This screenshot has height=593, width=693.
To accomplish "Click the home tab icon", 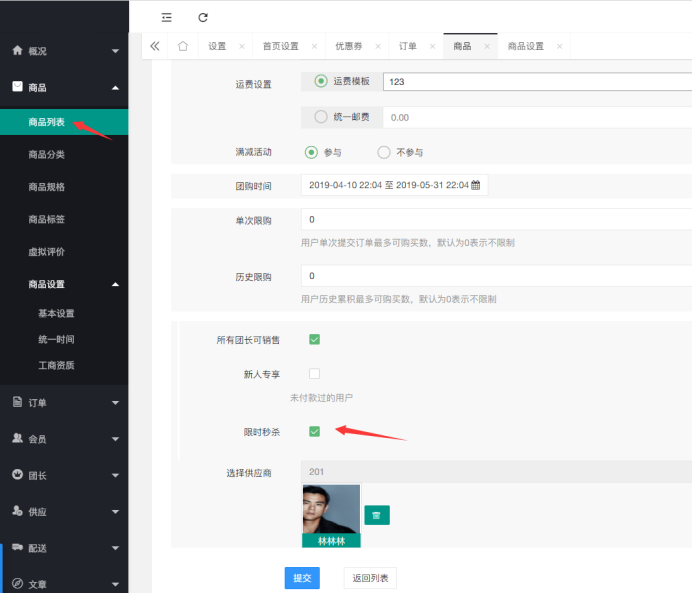I will click(x=182, y=46).
